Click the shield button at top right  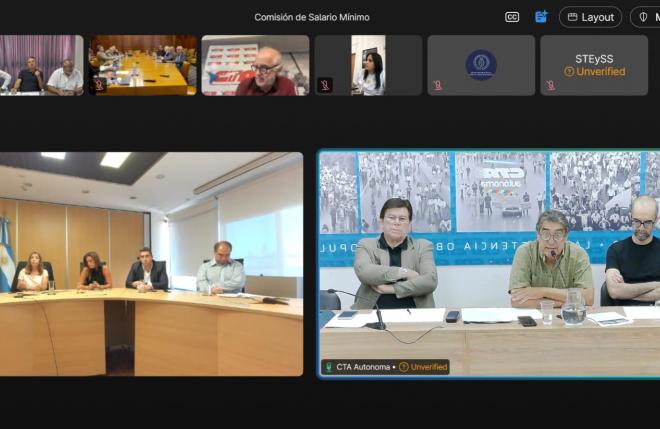646,17
